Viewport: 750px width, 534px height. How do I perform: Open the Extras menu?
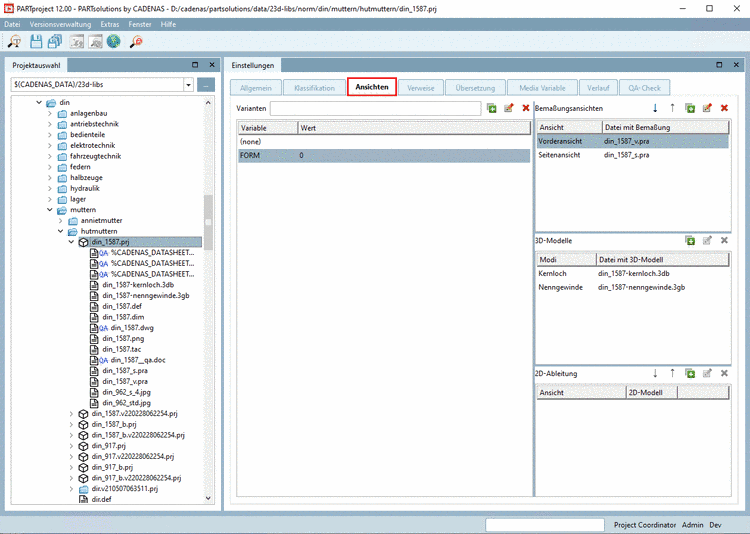(110, 24)
